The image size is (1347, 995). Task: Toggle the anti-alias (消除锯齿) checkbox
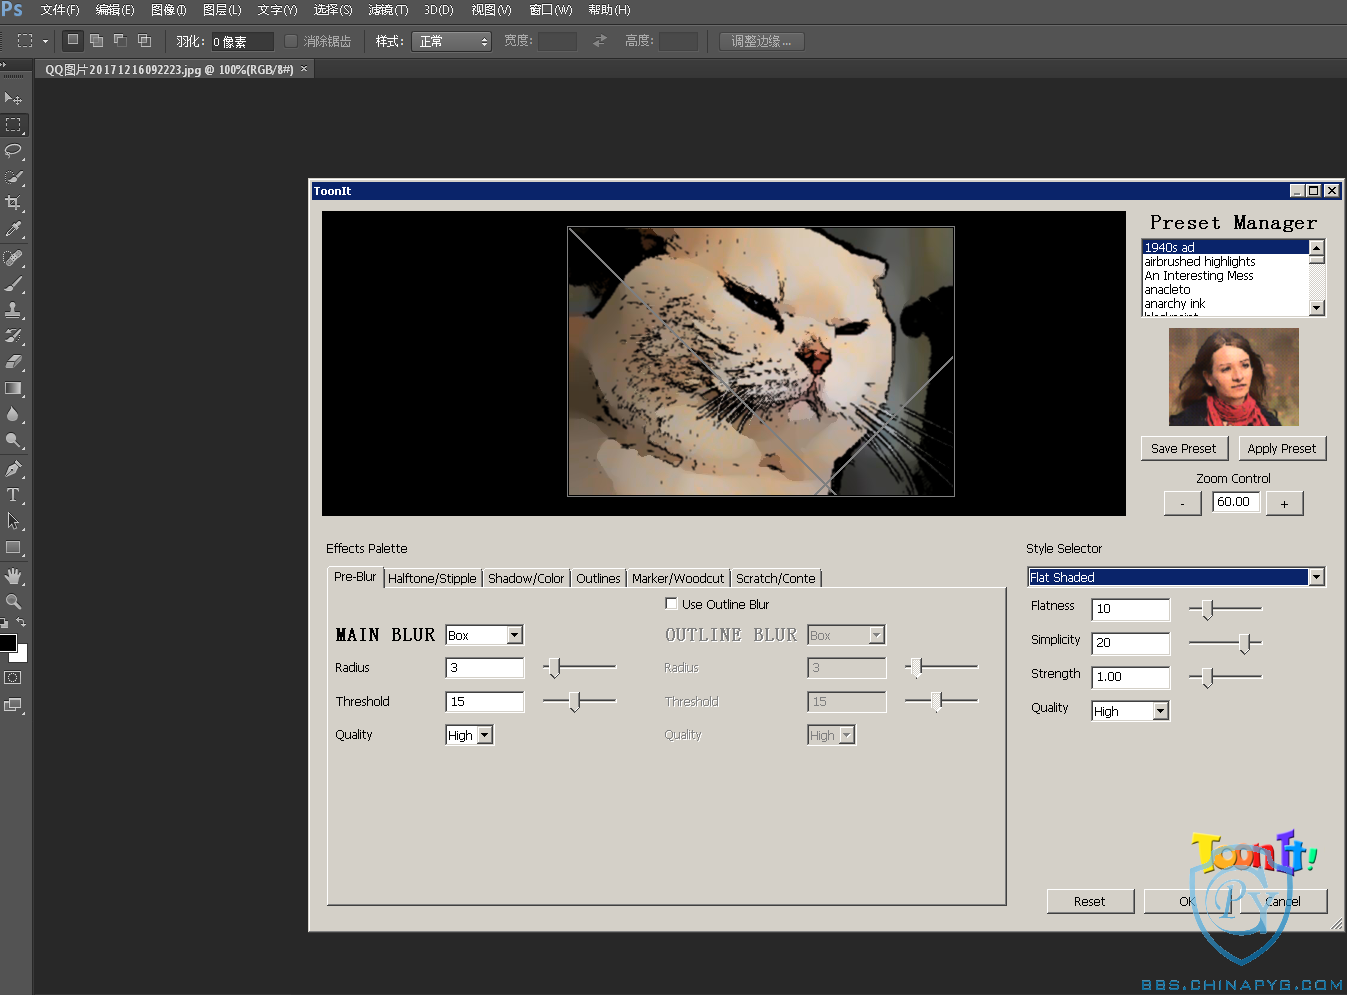pos(291,41)
